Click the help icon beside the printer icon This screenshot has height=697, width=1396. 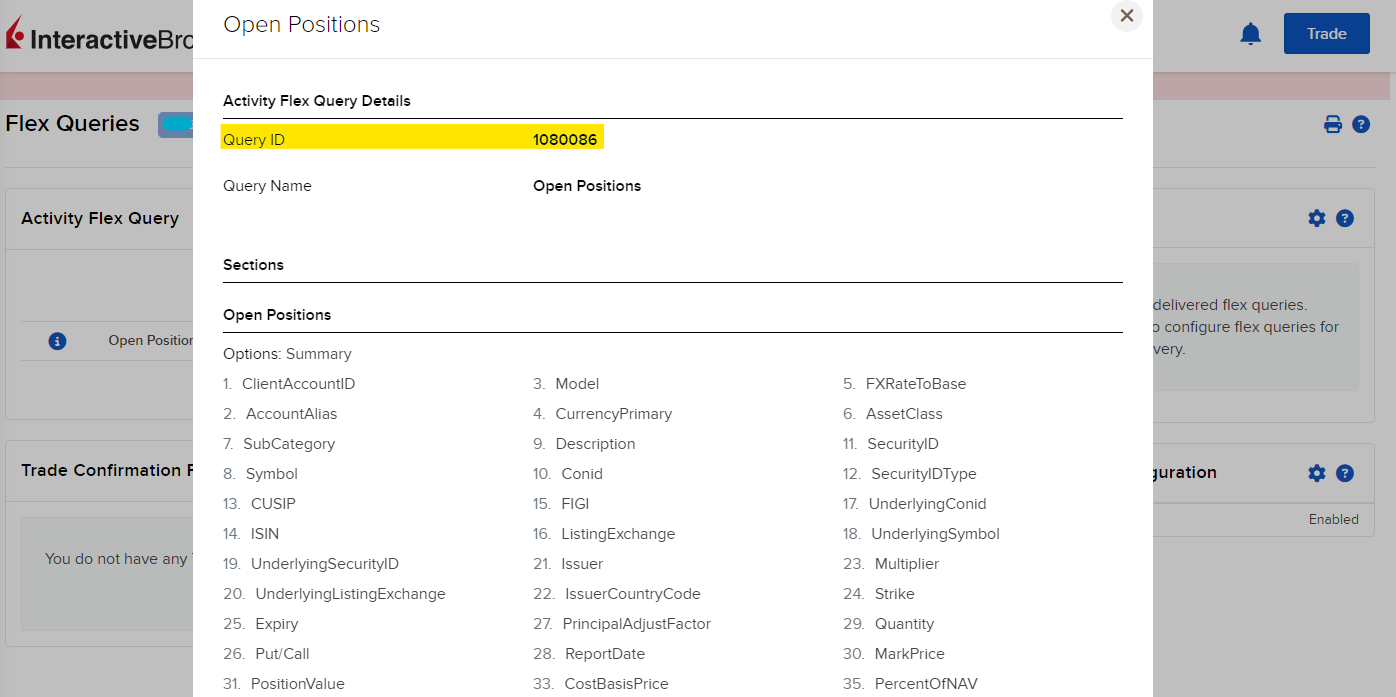tap(1362, 124)
